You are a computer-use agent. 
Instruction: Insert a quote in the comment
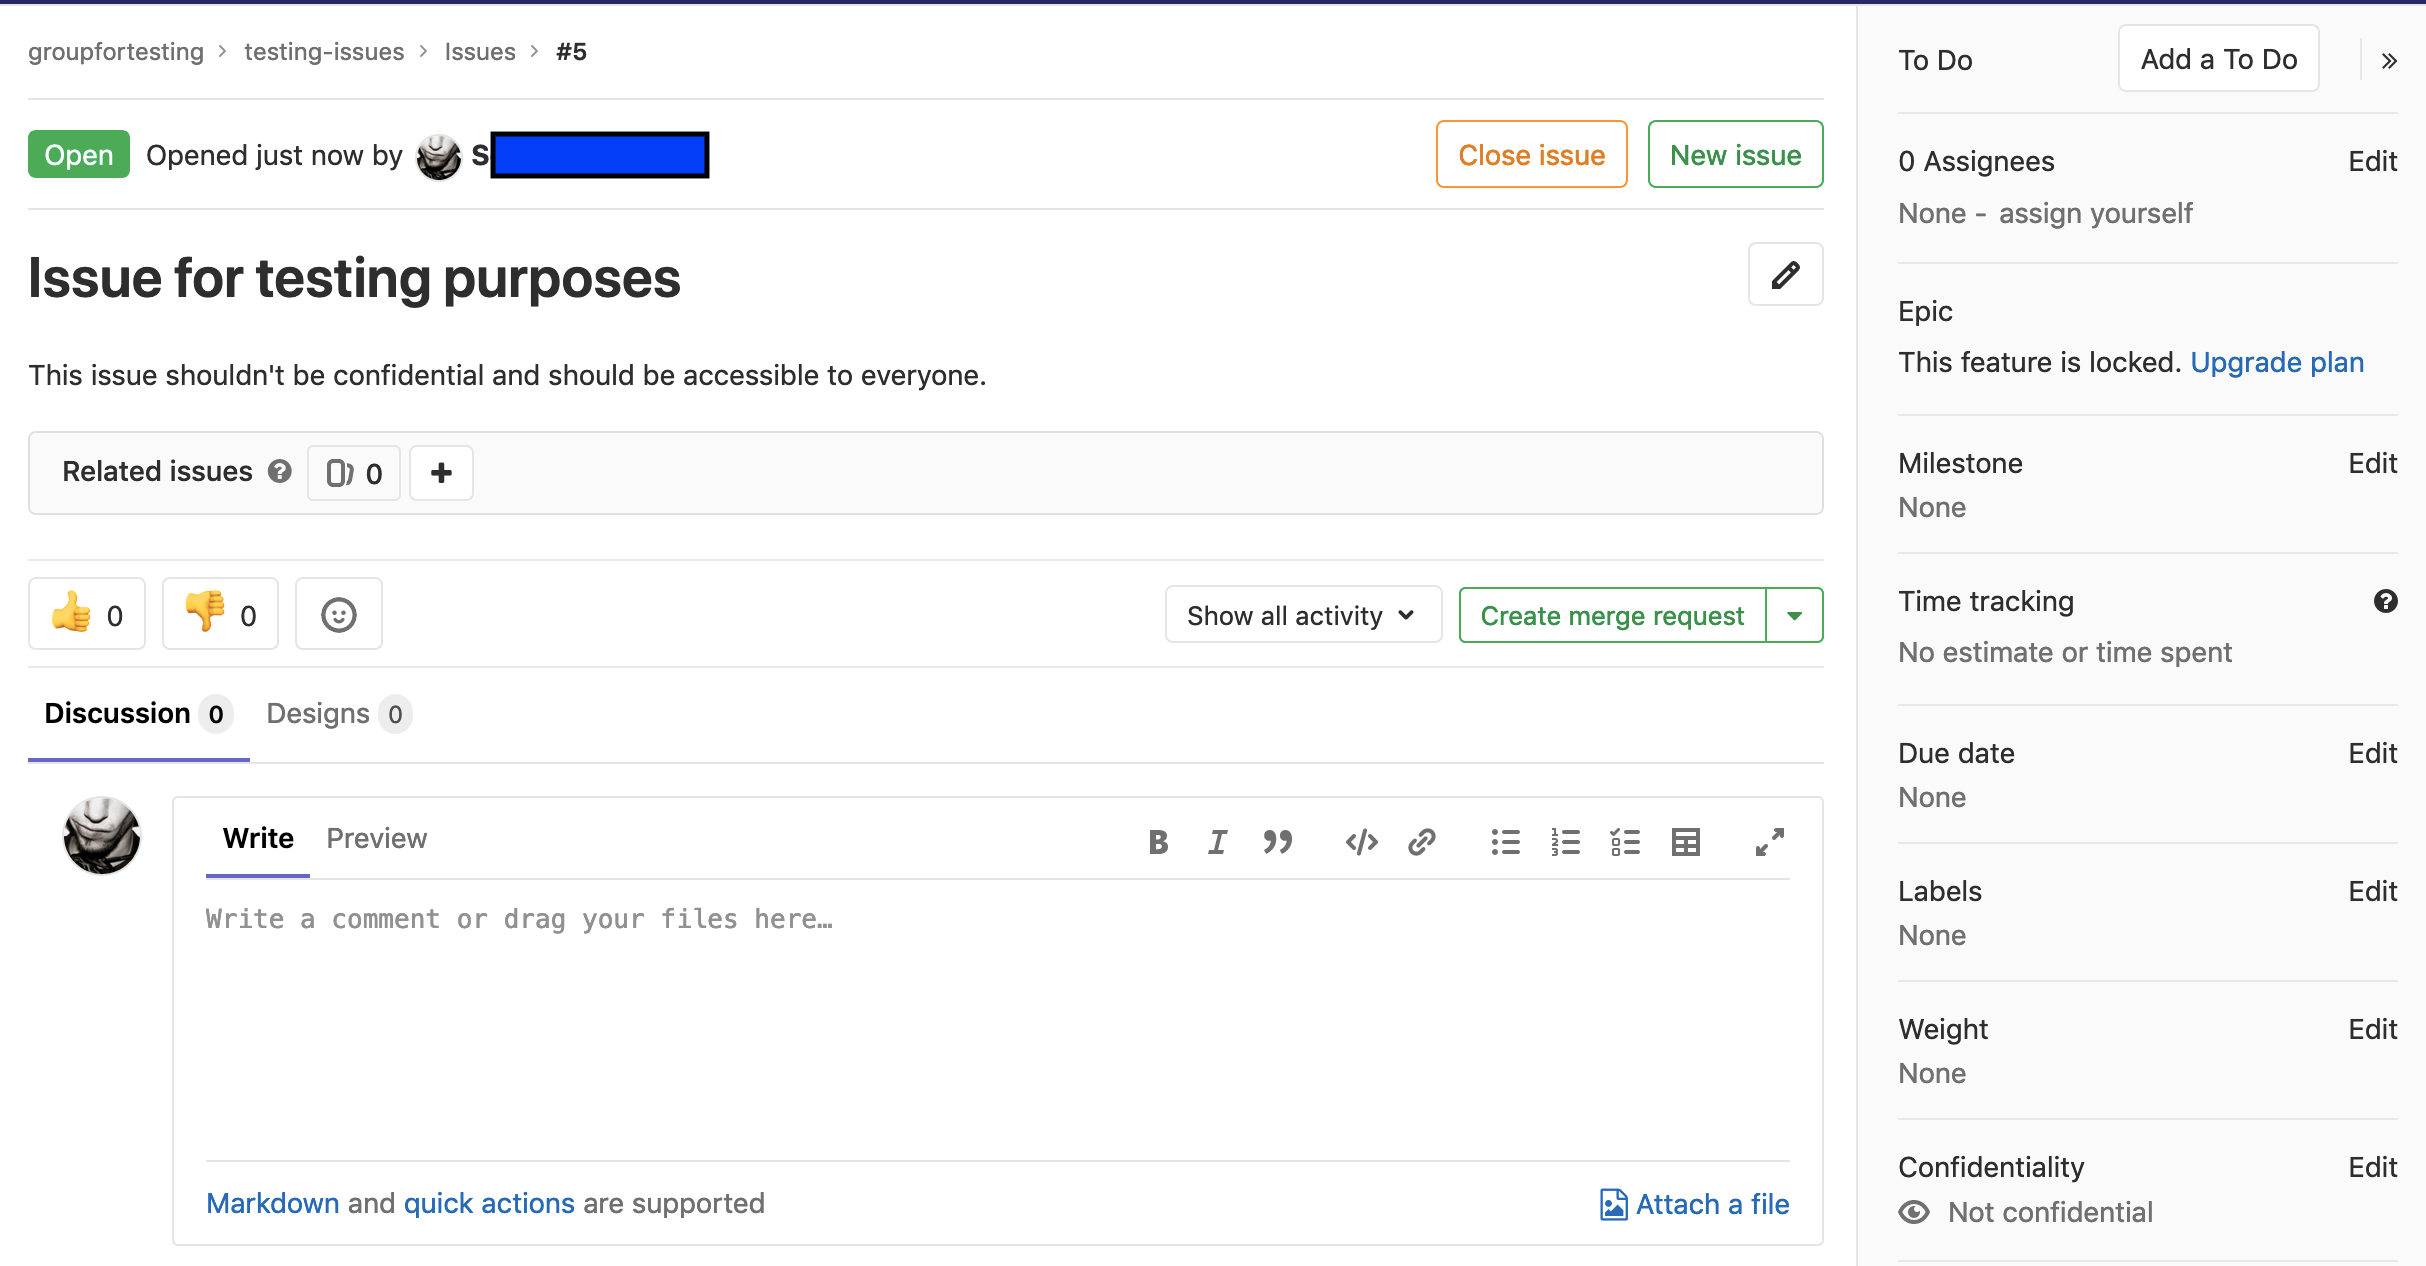[1277, 842]
